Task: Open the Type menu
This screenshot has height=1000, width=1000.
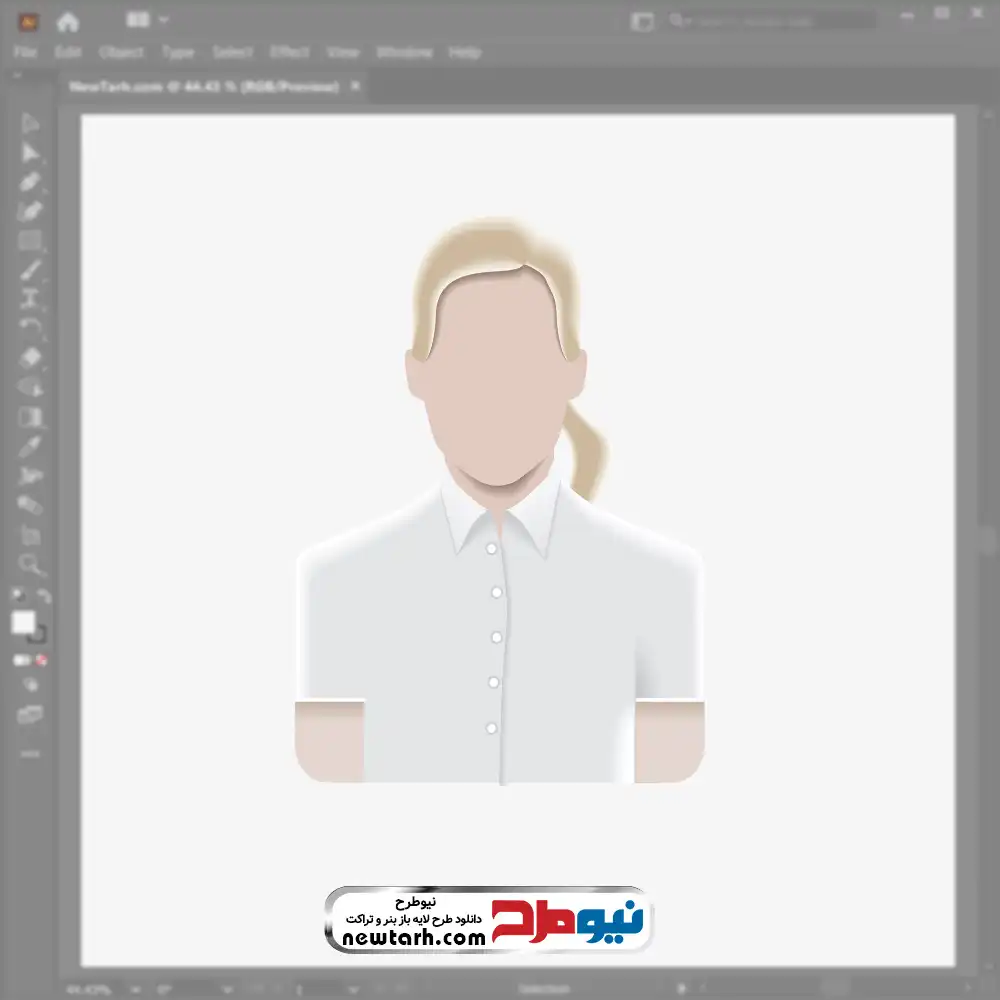Action: tap(178, 52)
